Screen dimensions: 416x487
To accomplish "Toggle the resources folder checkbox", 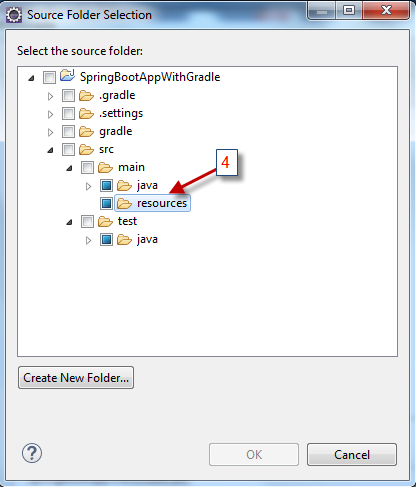I will [106, 203].
